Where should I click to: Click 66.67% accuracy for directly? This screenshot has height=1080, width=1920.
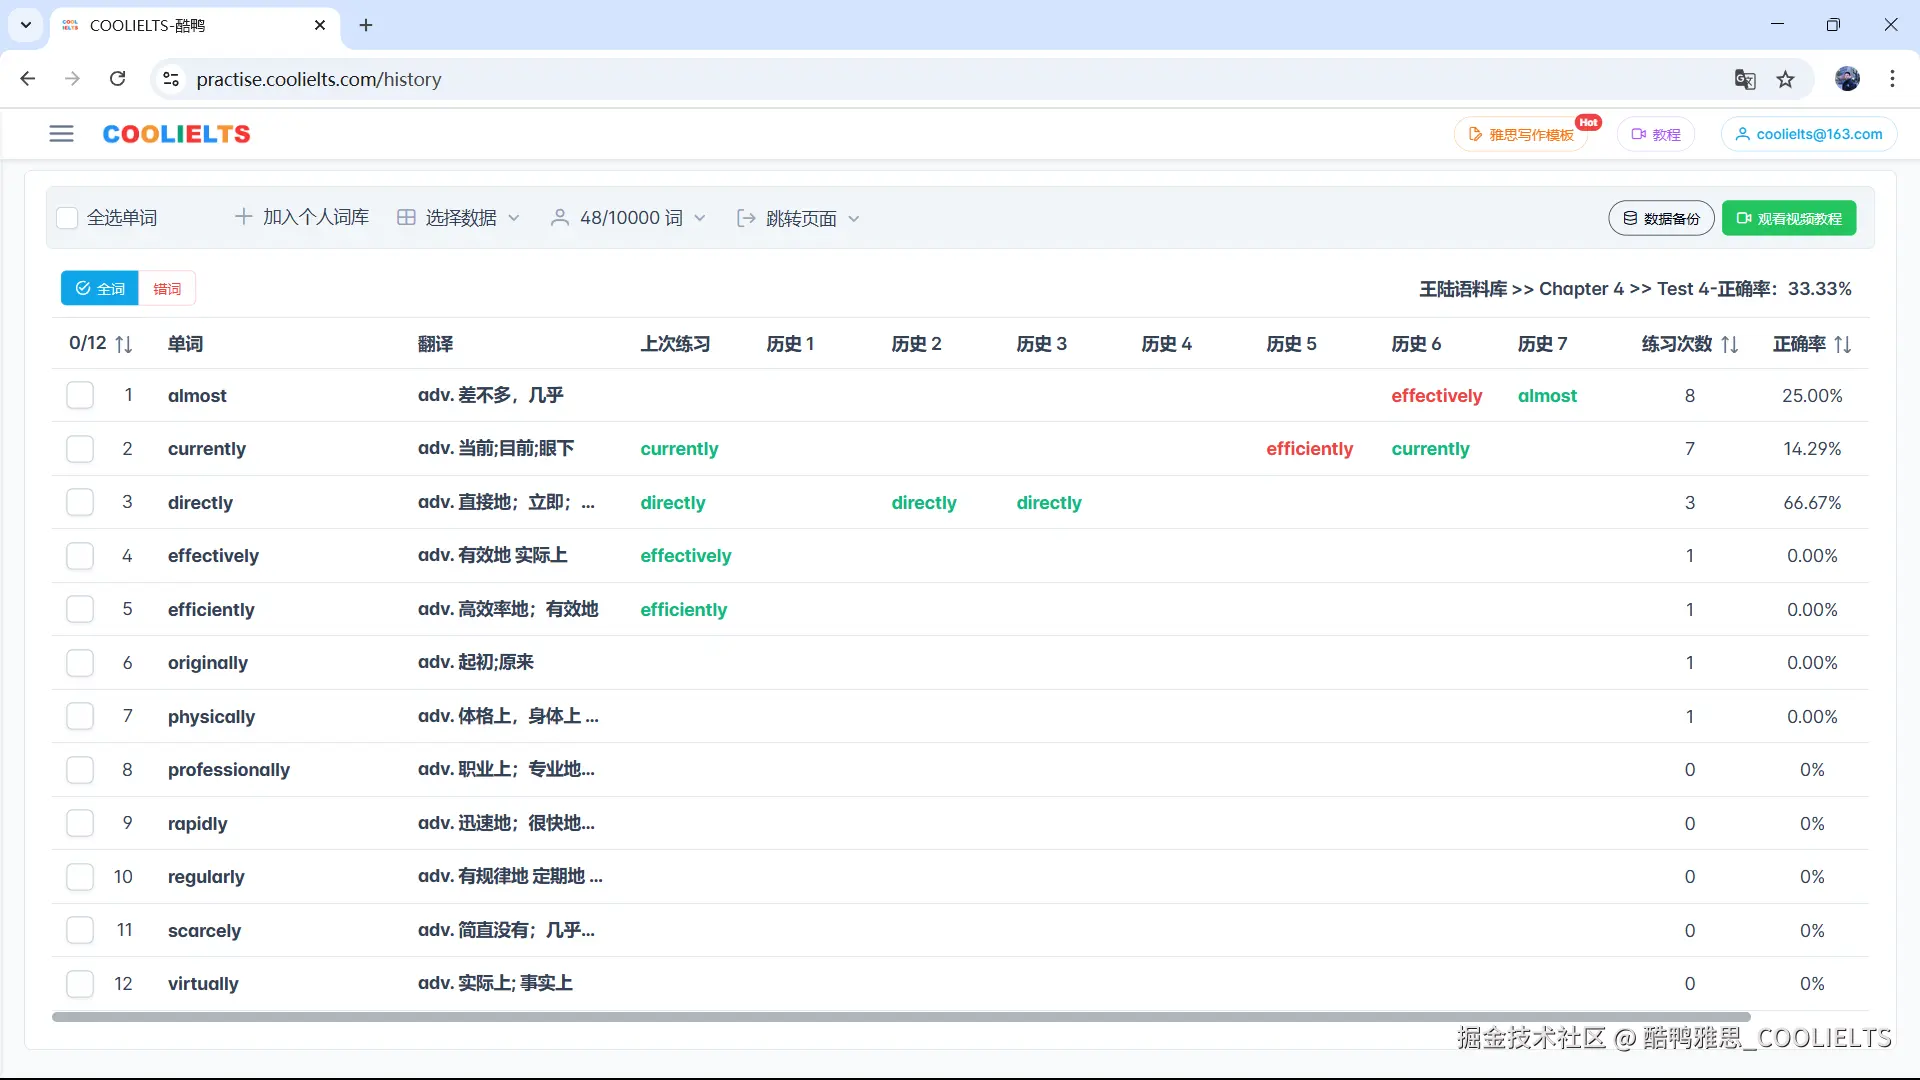[1812, 502]
